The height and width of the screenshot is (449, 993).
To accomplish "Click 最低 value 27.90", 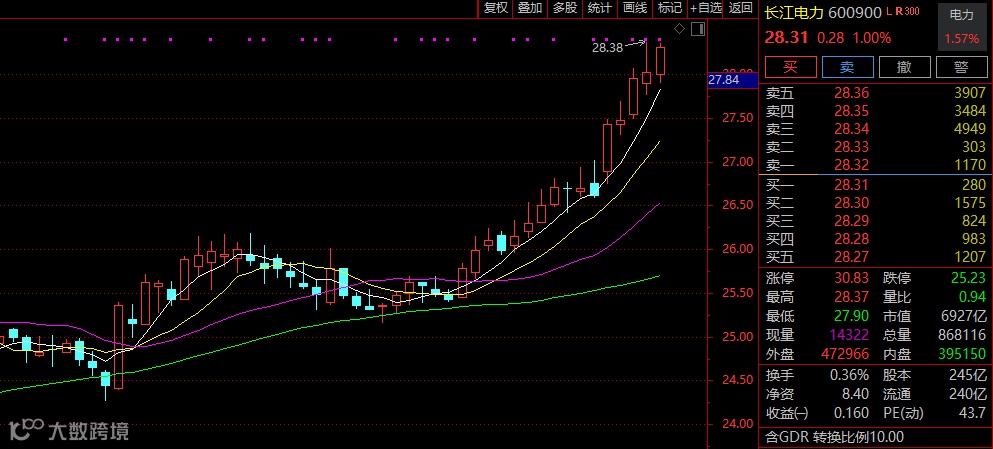I will [x=851, y=315].
